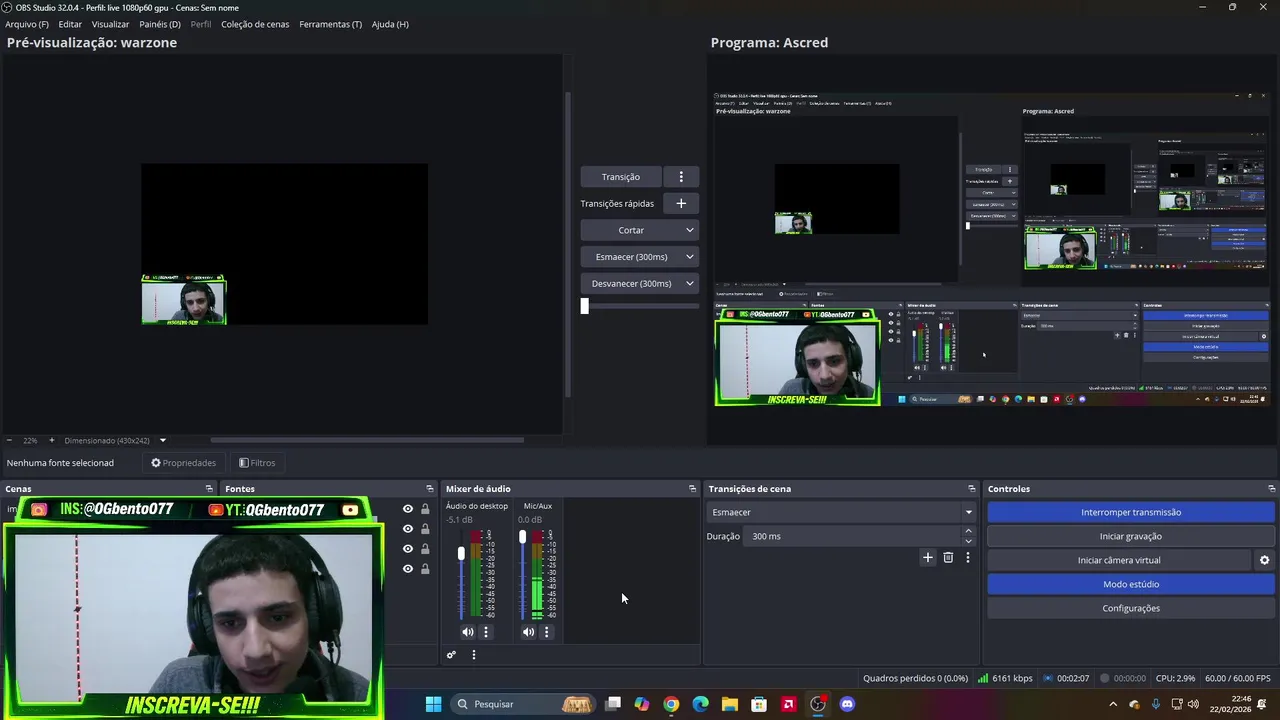Increase transition duration with the up arrow
Image resolution: width=1280 pixels, height=720 pixels.
point(968,532)
